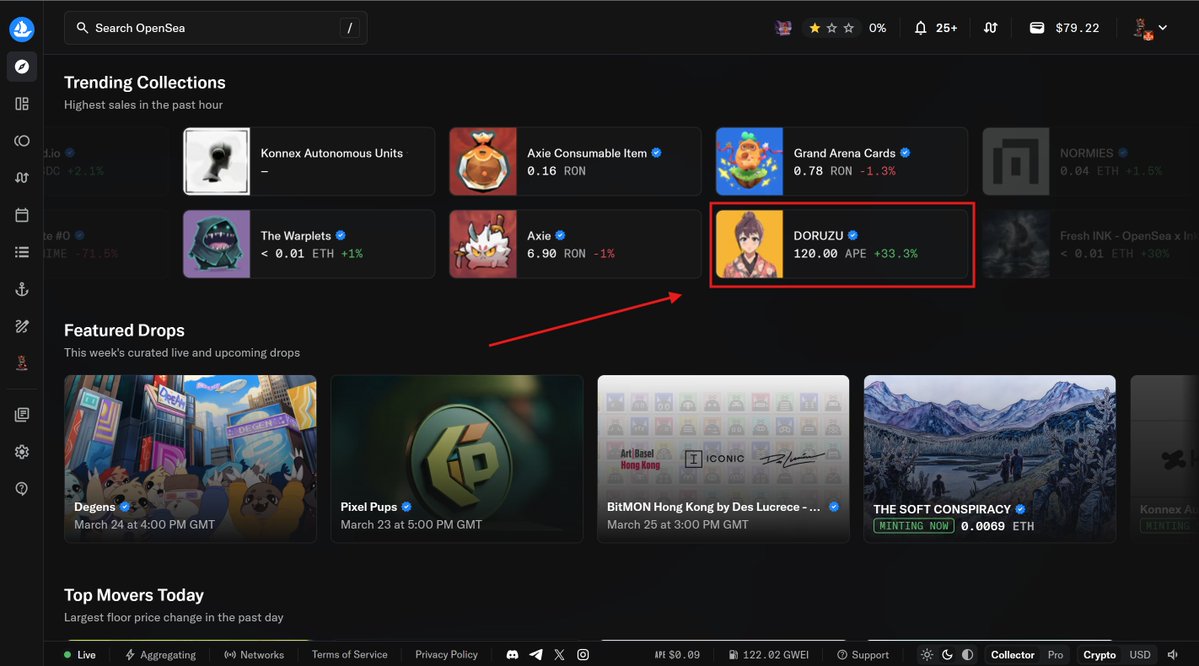Open Support in the footer
The image size is (1199, 666).
(x=863, y=655)
